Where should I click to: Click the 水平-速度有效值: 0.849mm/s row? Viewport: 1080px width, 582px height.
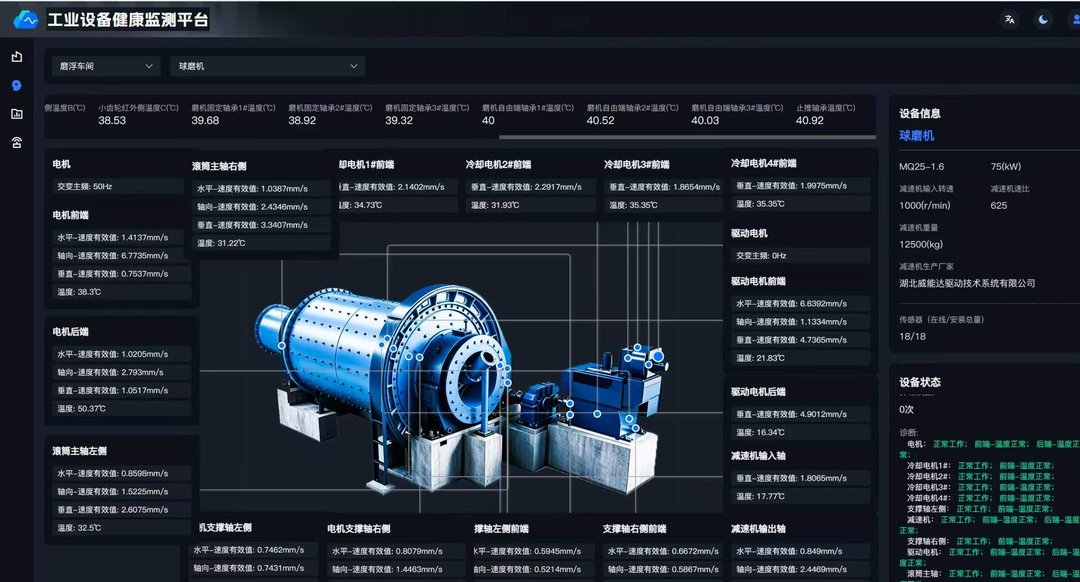(x=800, y=551)
